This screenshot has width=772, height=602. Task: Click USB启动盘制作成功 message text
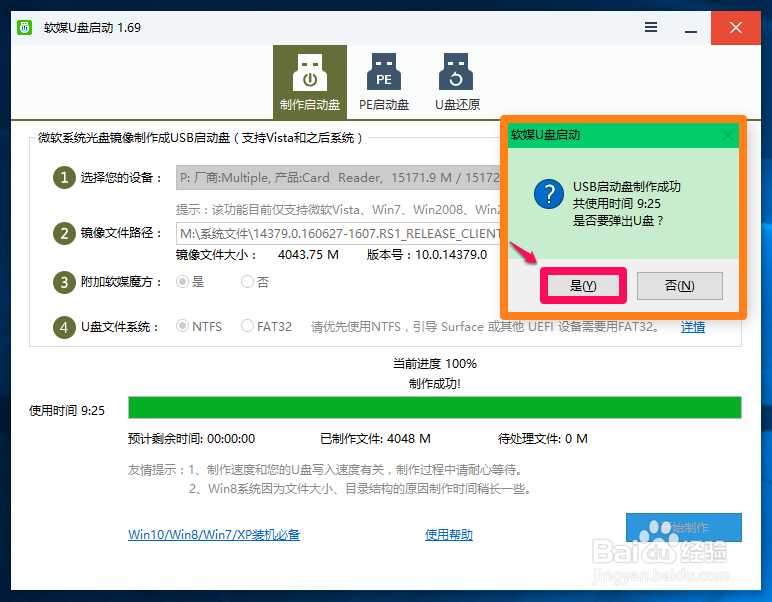627,187
